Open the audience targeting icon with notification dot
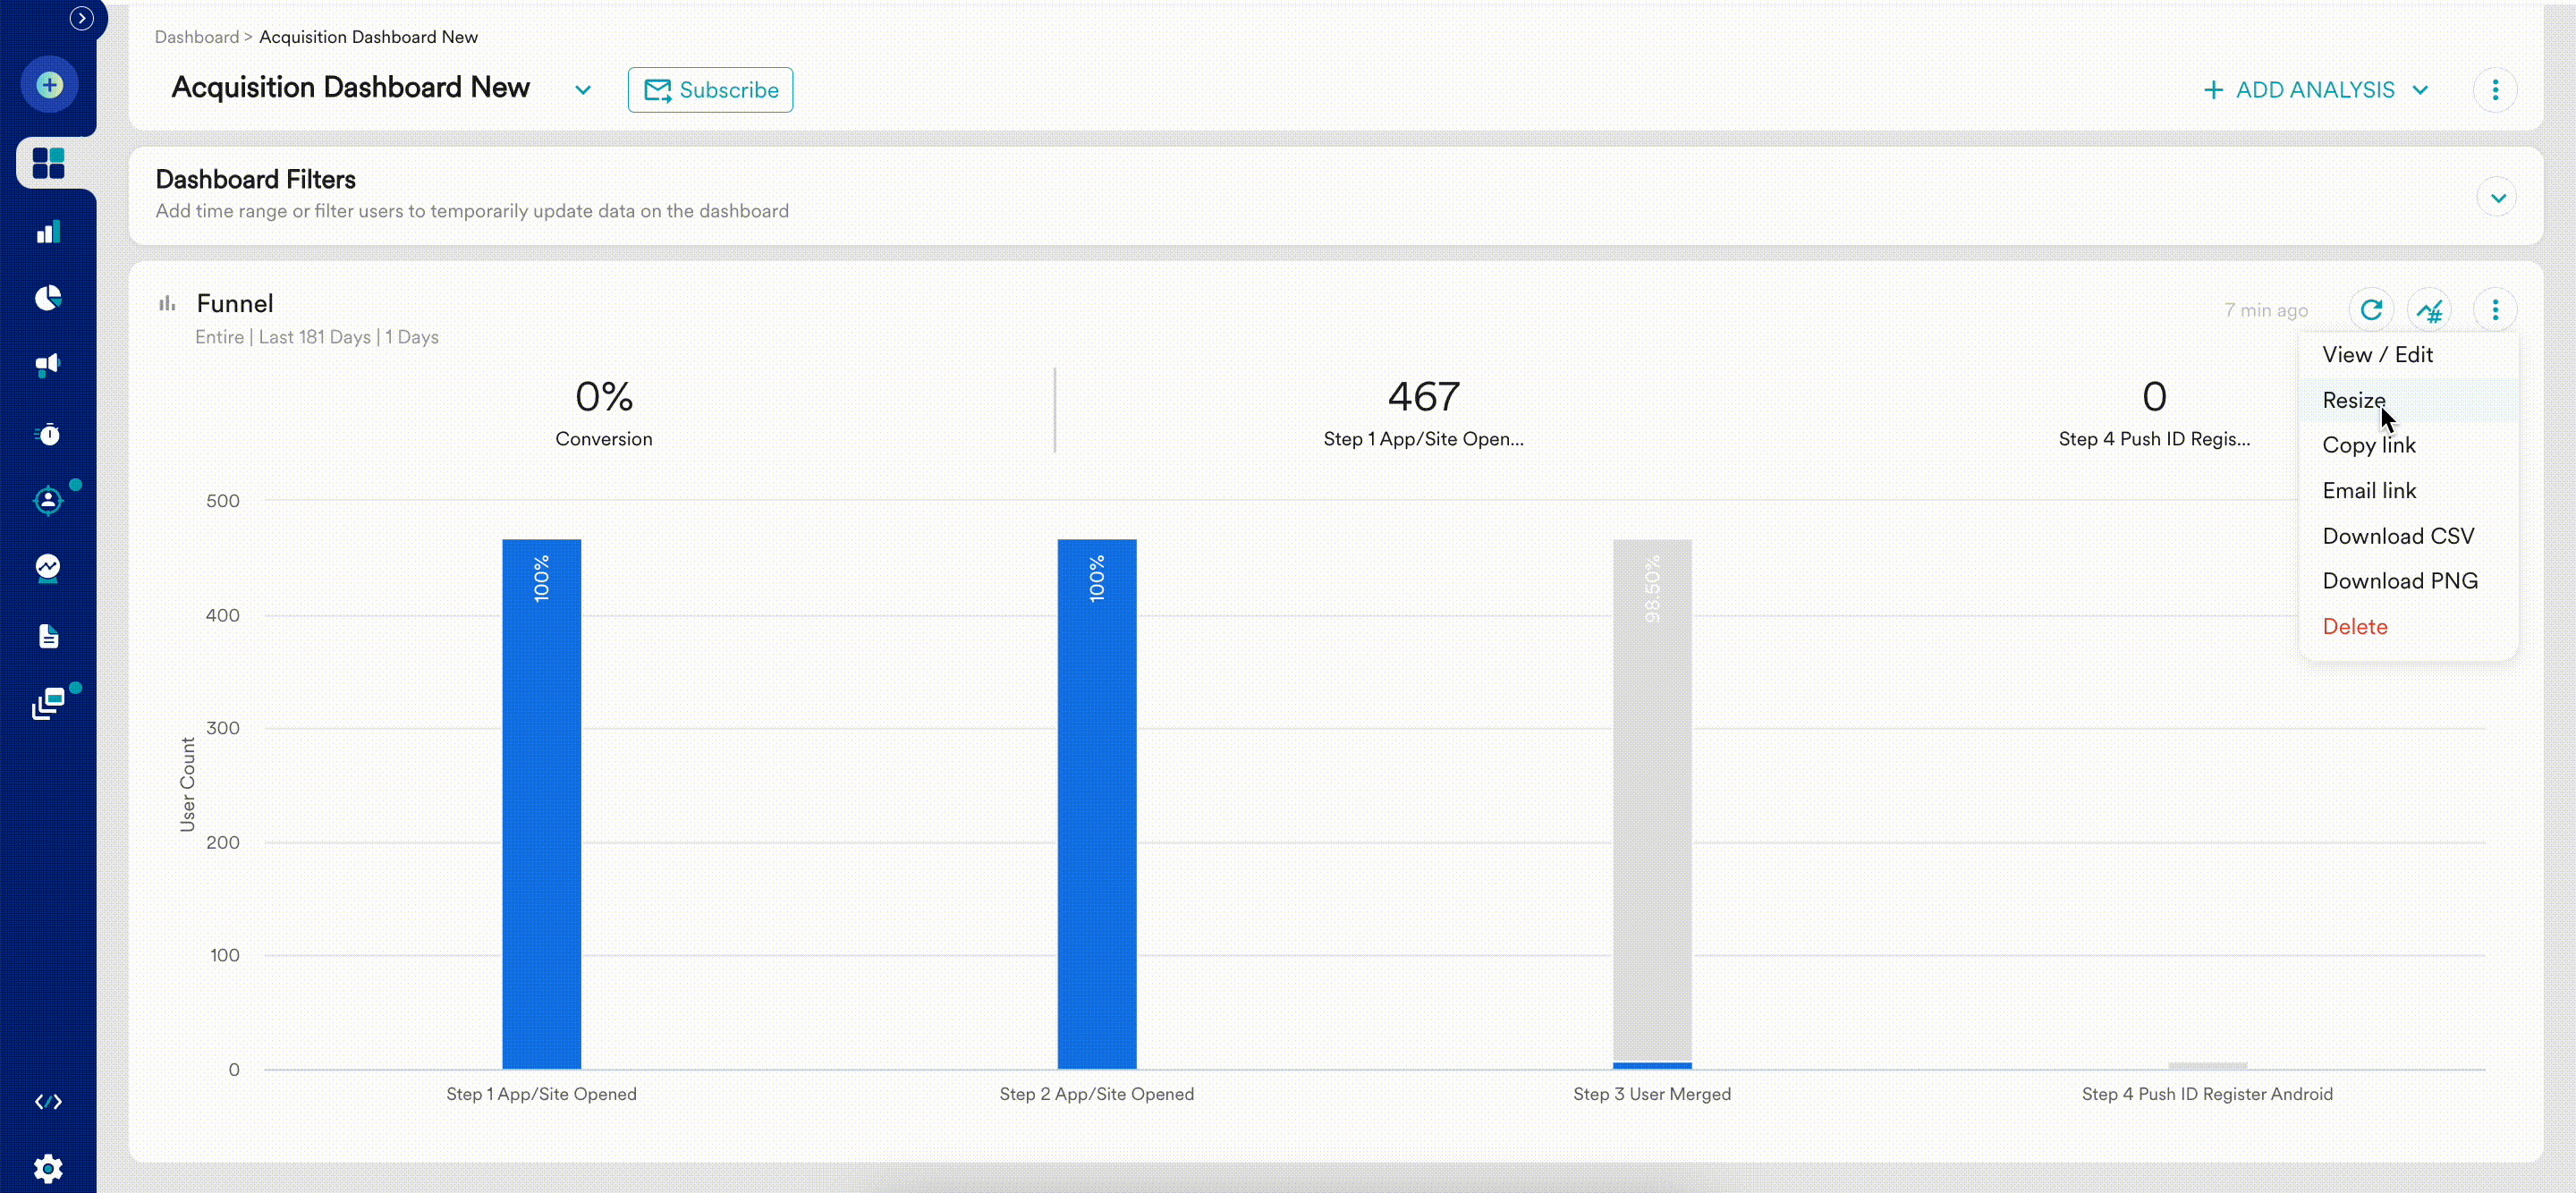This screenshot has height=1193, width=2576. [48, 501]
